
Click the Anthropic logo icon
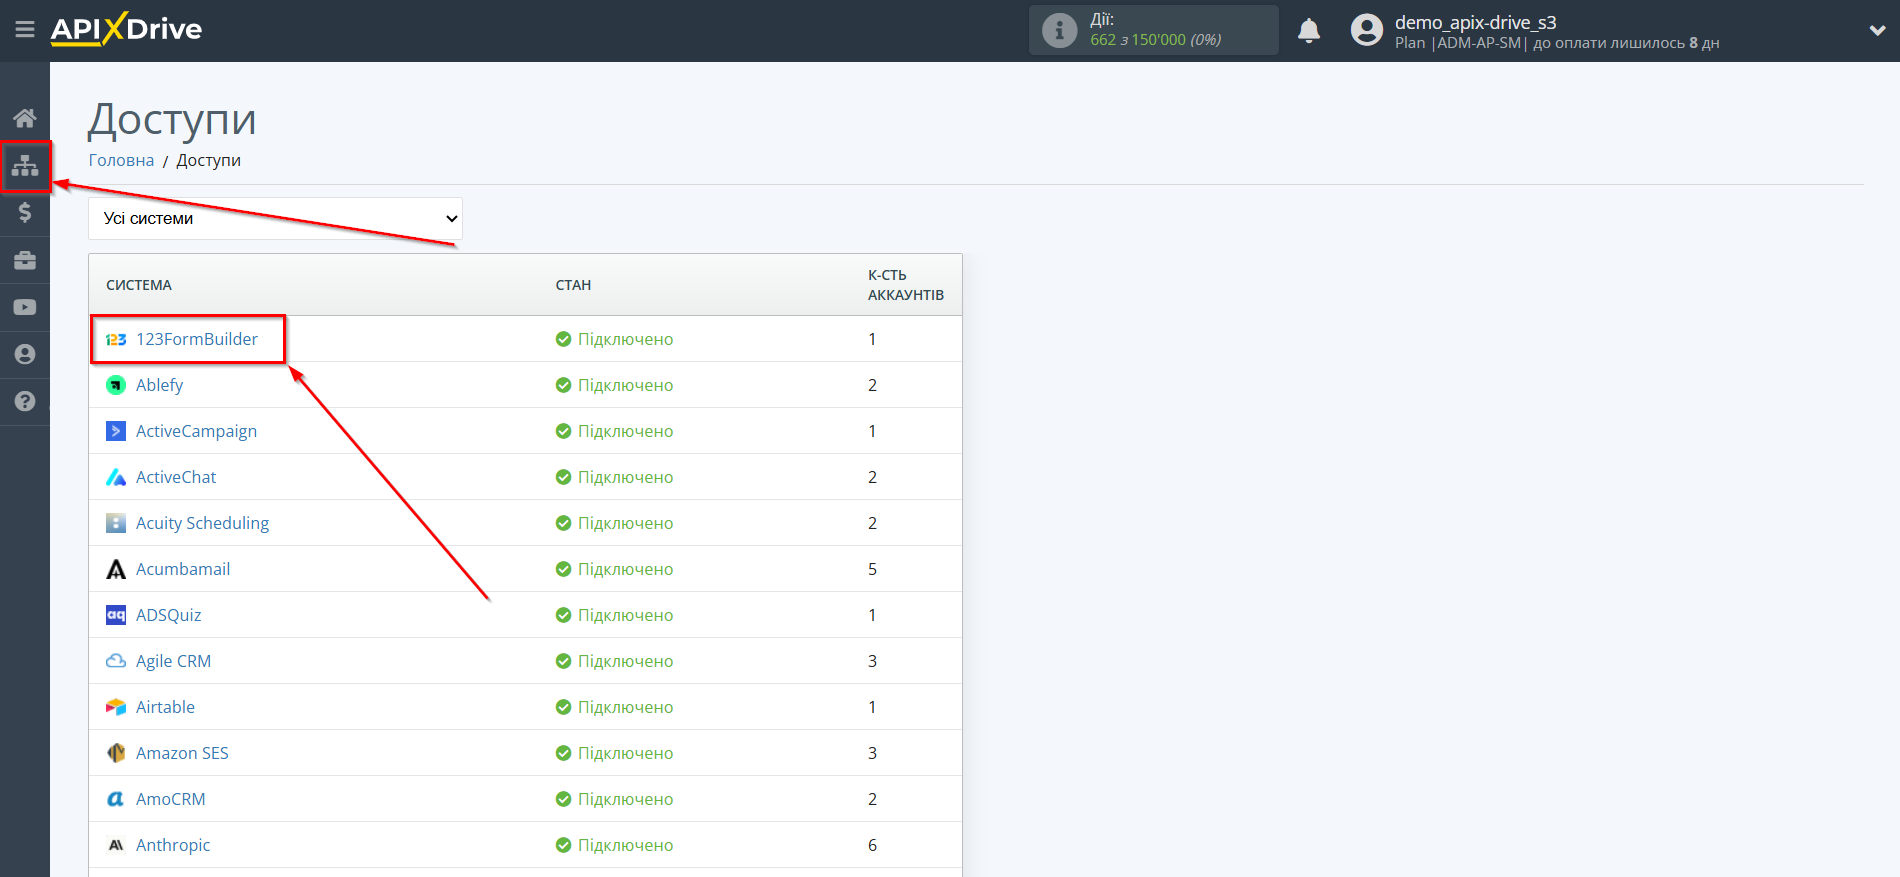pyautogui.click(x=116, y=845)
